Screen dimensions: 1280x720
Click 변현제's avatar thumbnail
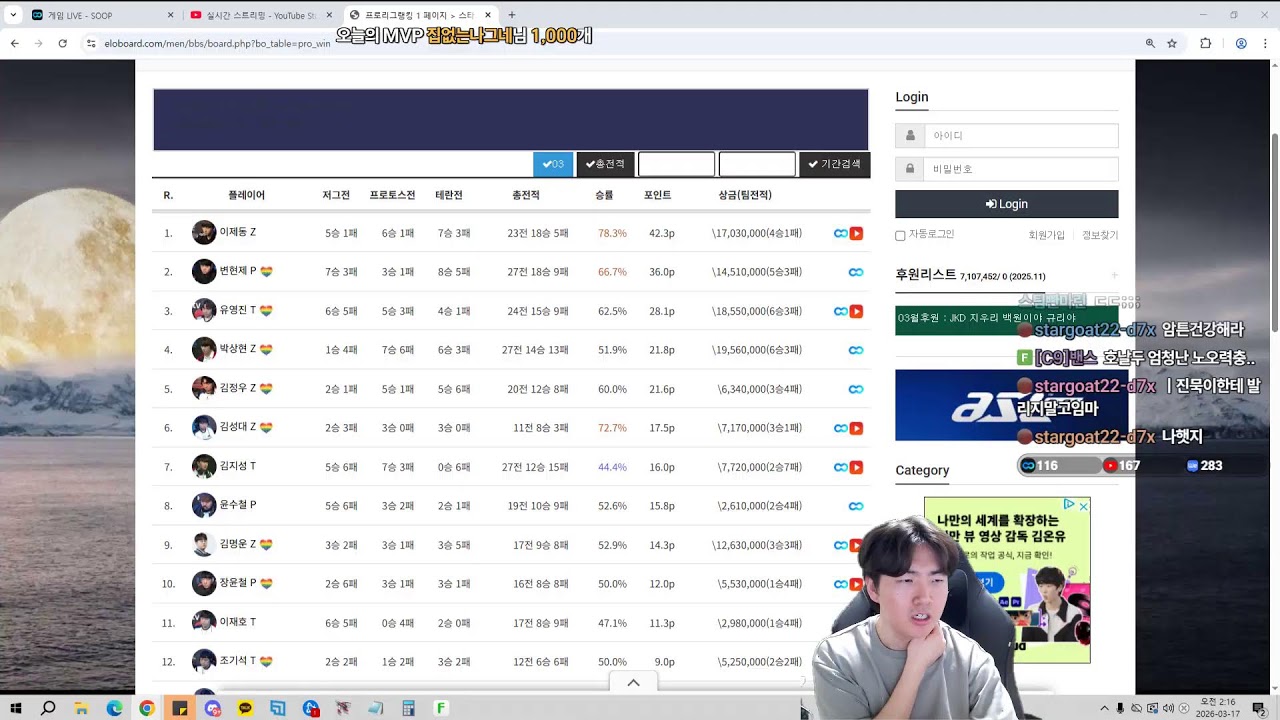coord(204,271)
